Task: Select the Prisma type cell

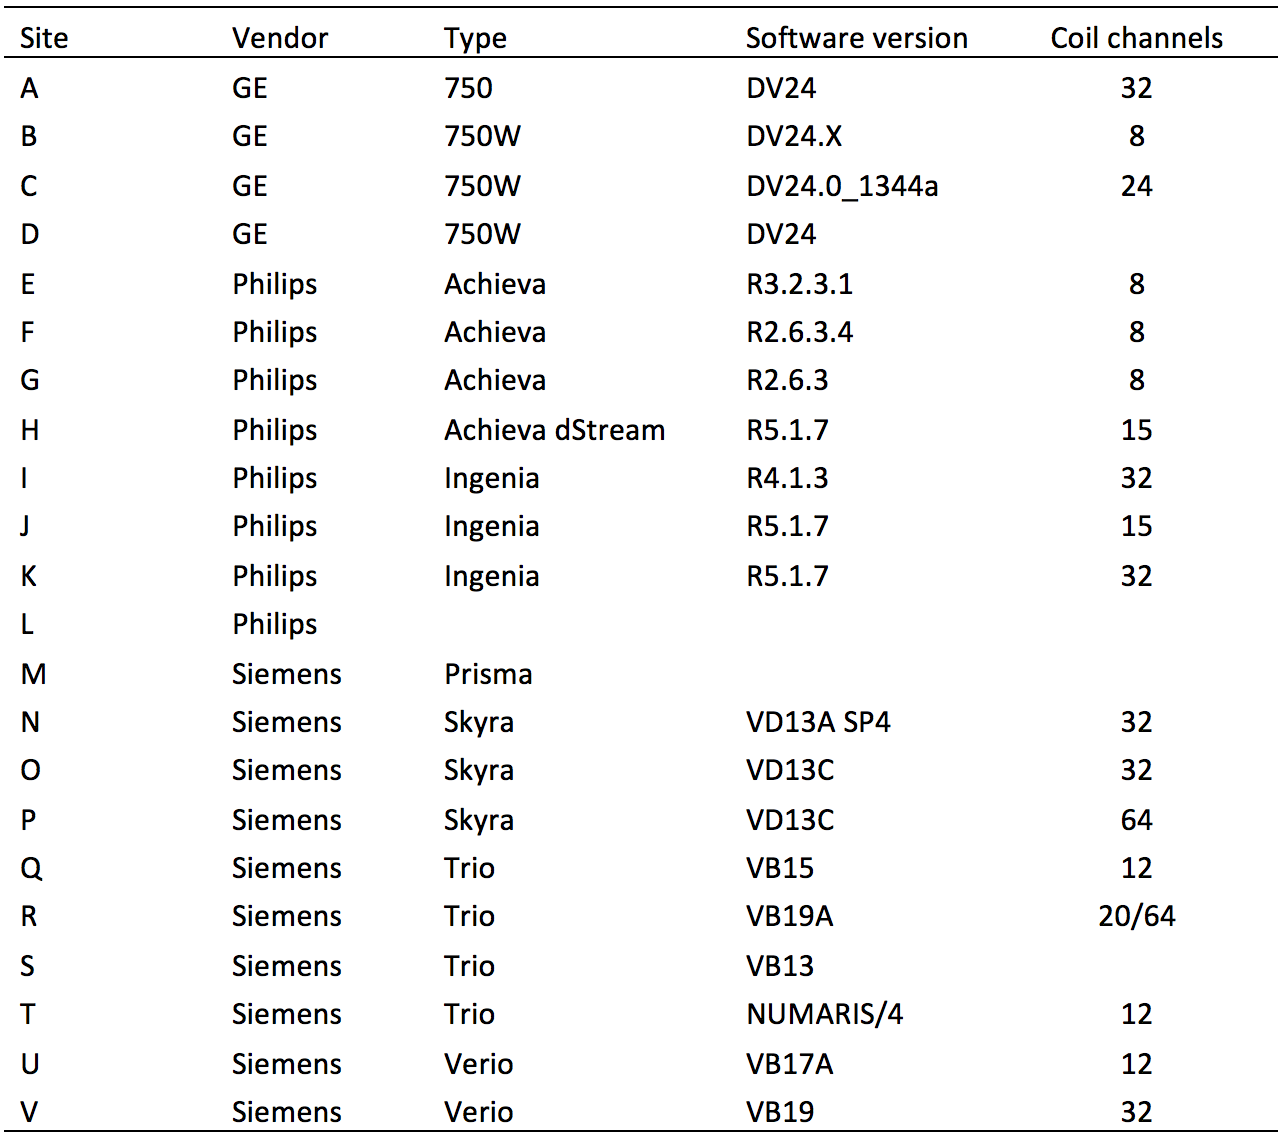Action: pos(488,674)
